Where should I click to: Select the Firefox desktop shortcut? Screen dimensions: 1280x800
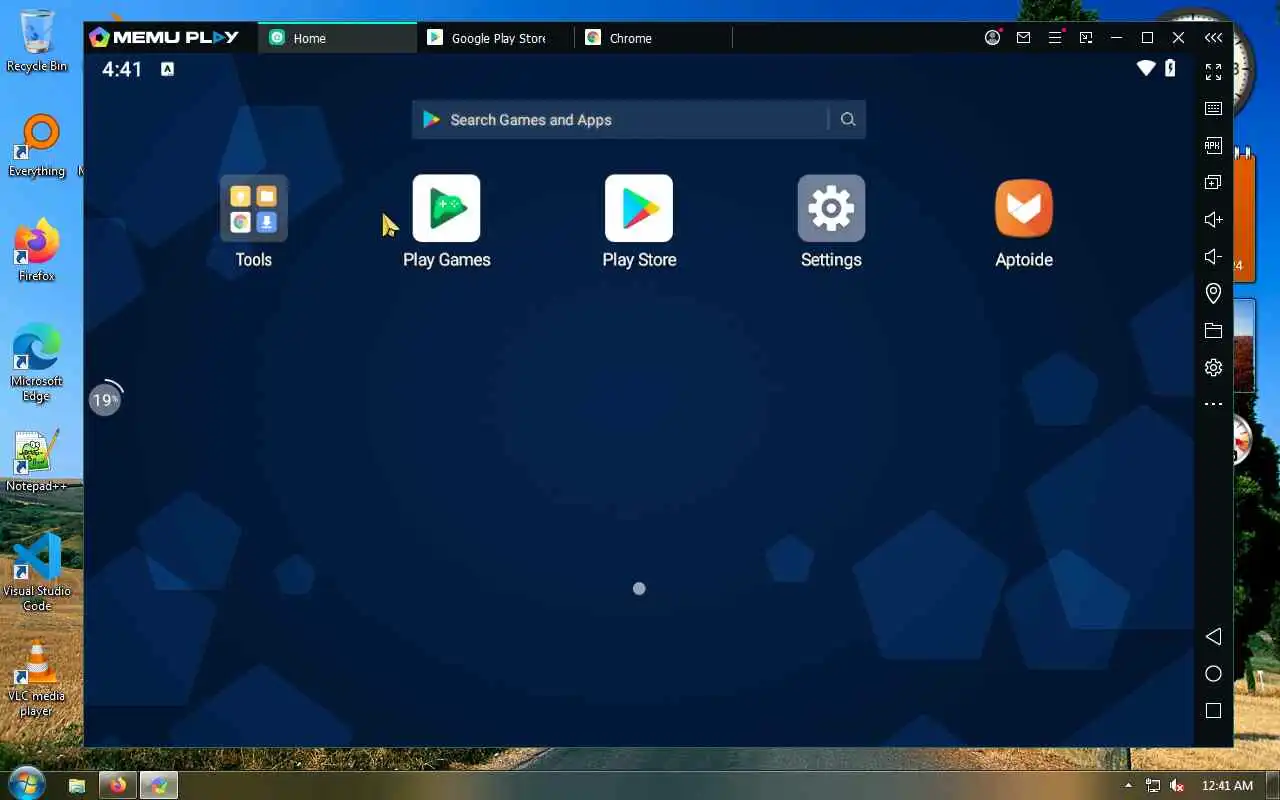pos(37,250)
